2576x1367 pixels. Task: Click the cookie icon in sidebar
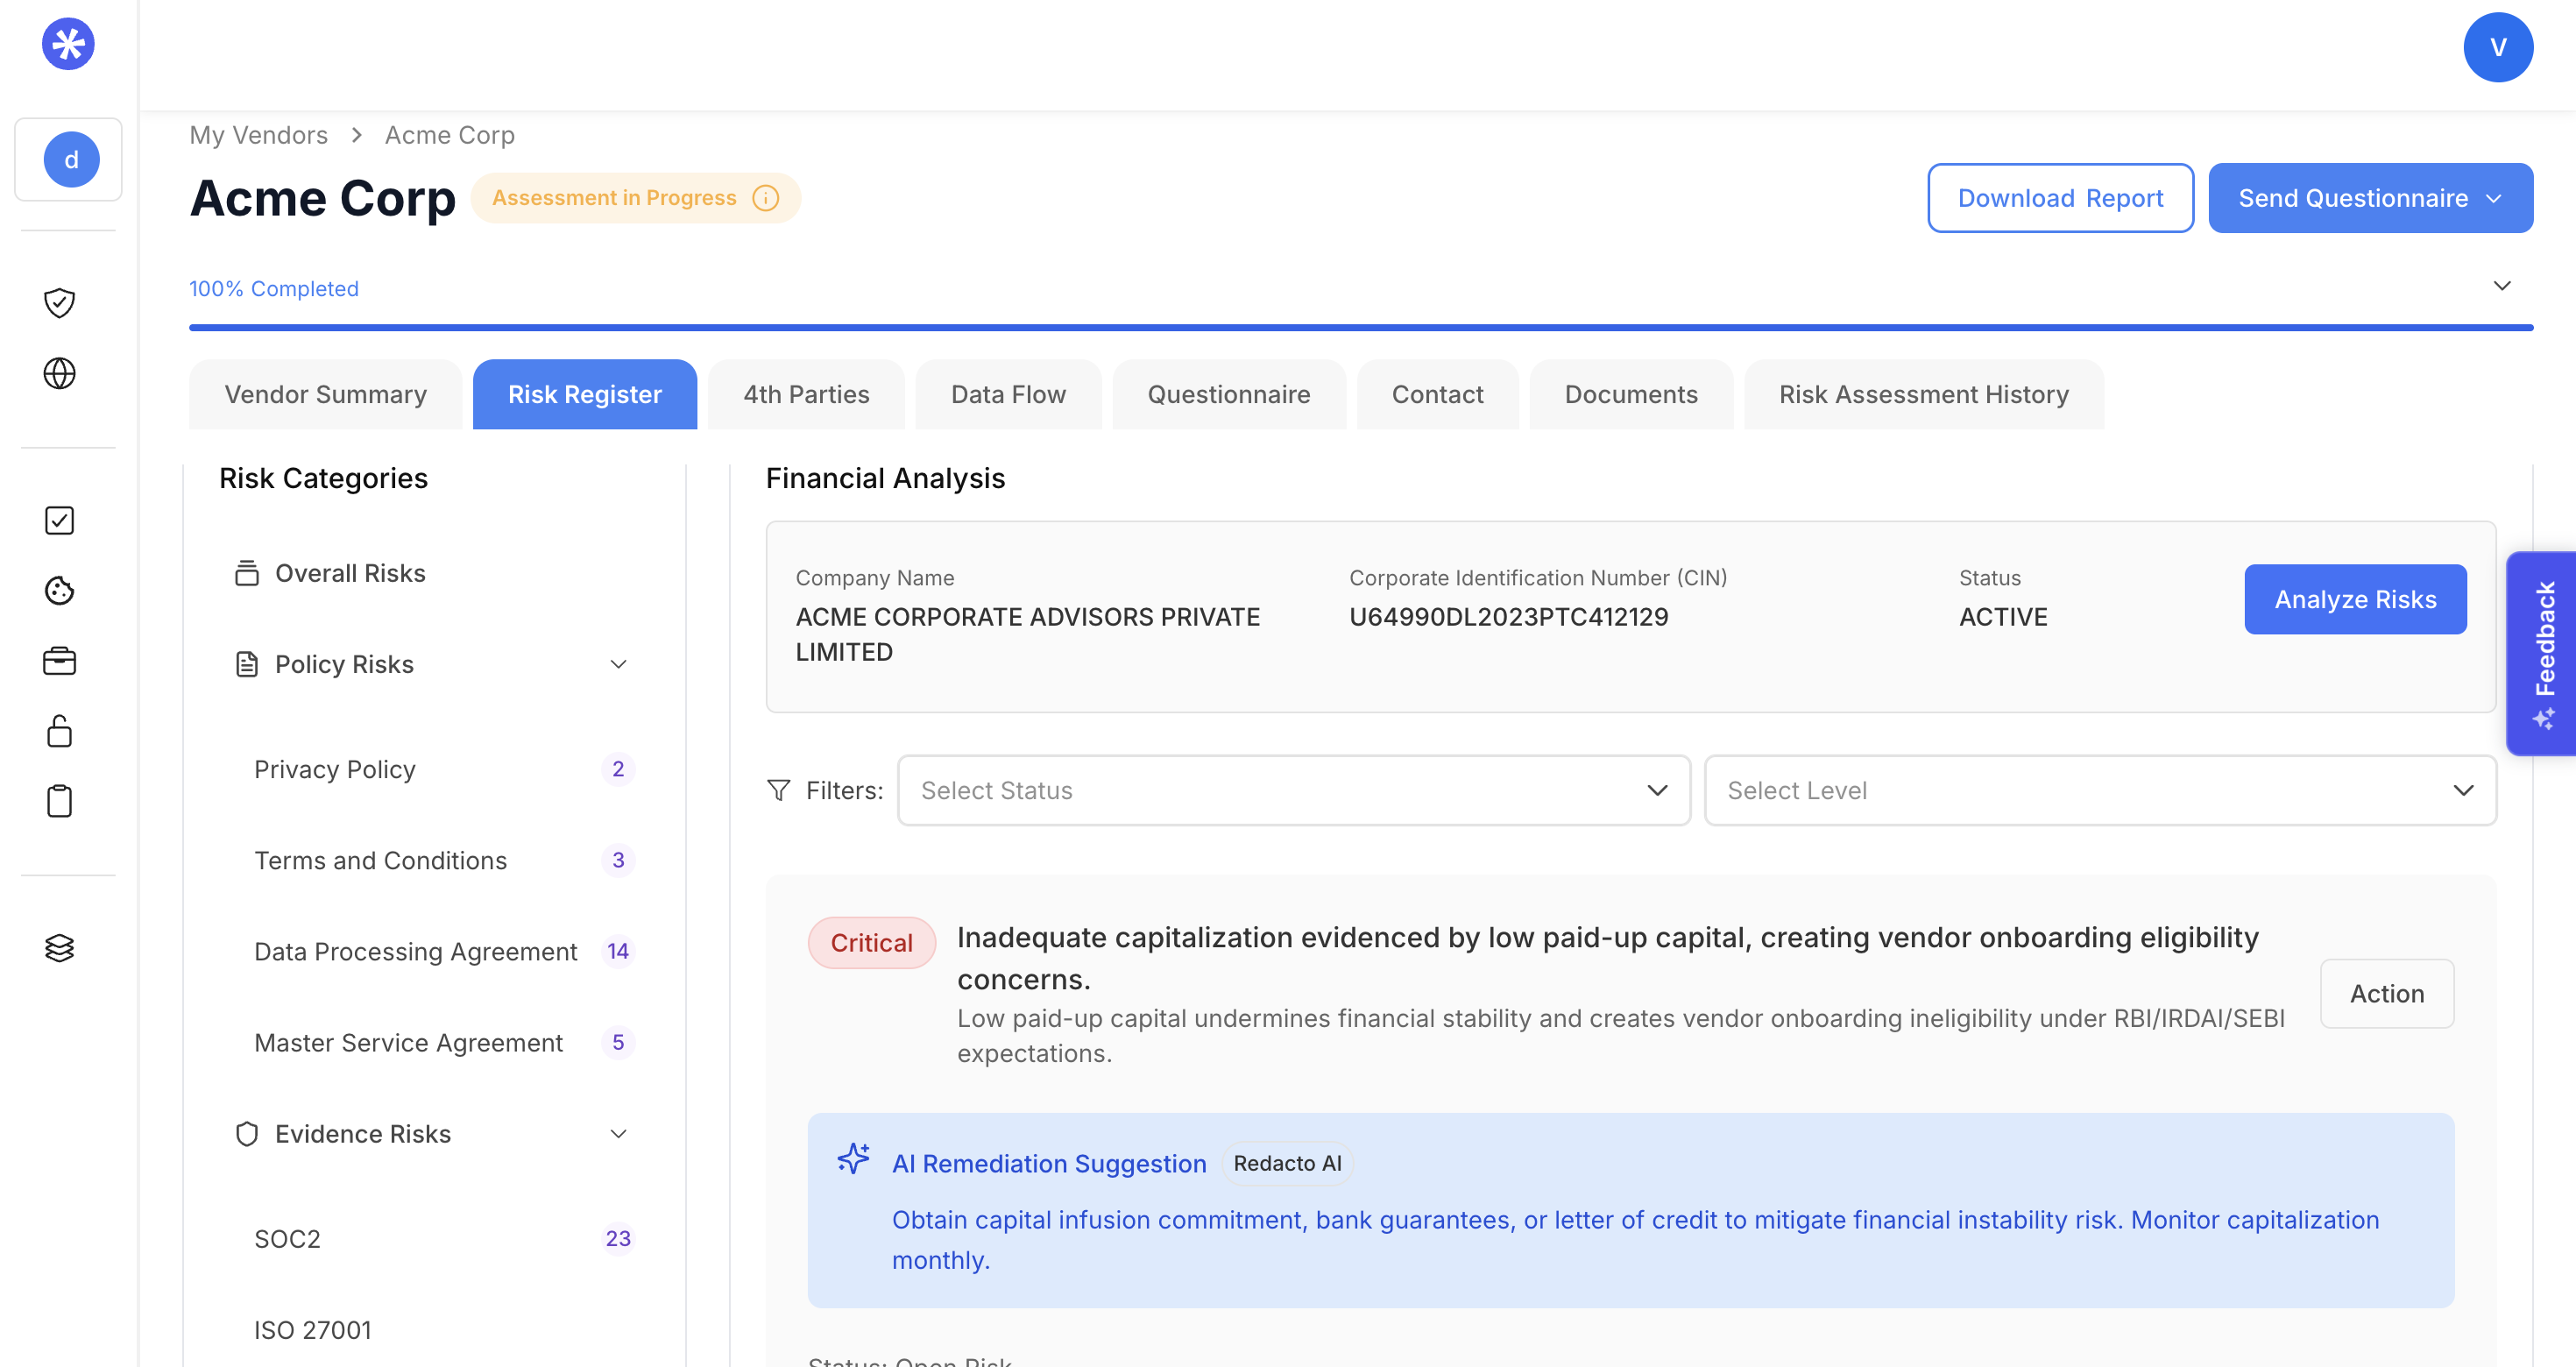[59, 590]
